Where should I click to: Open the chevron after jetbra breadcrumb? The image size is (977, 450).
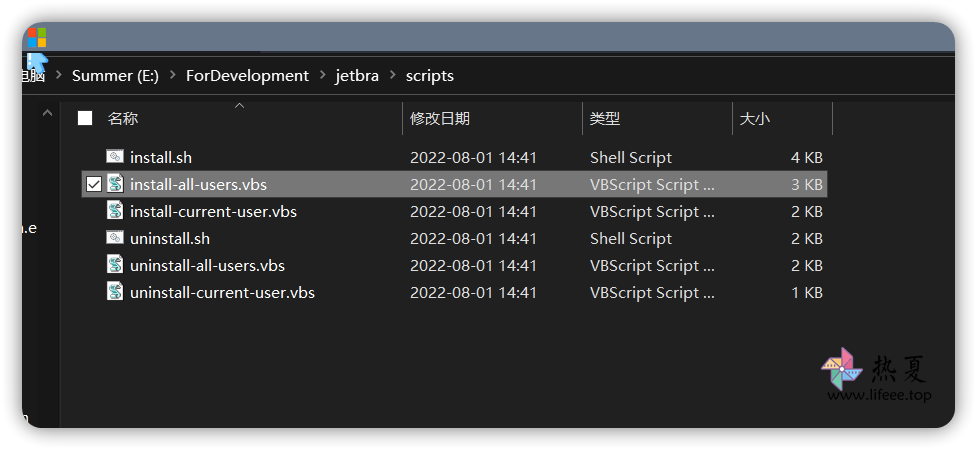tap(393, 75)
